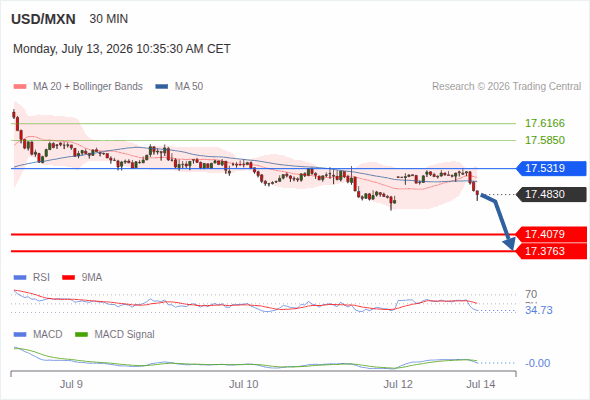Click the Jul 10 date axis label

pos(244,385)
